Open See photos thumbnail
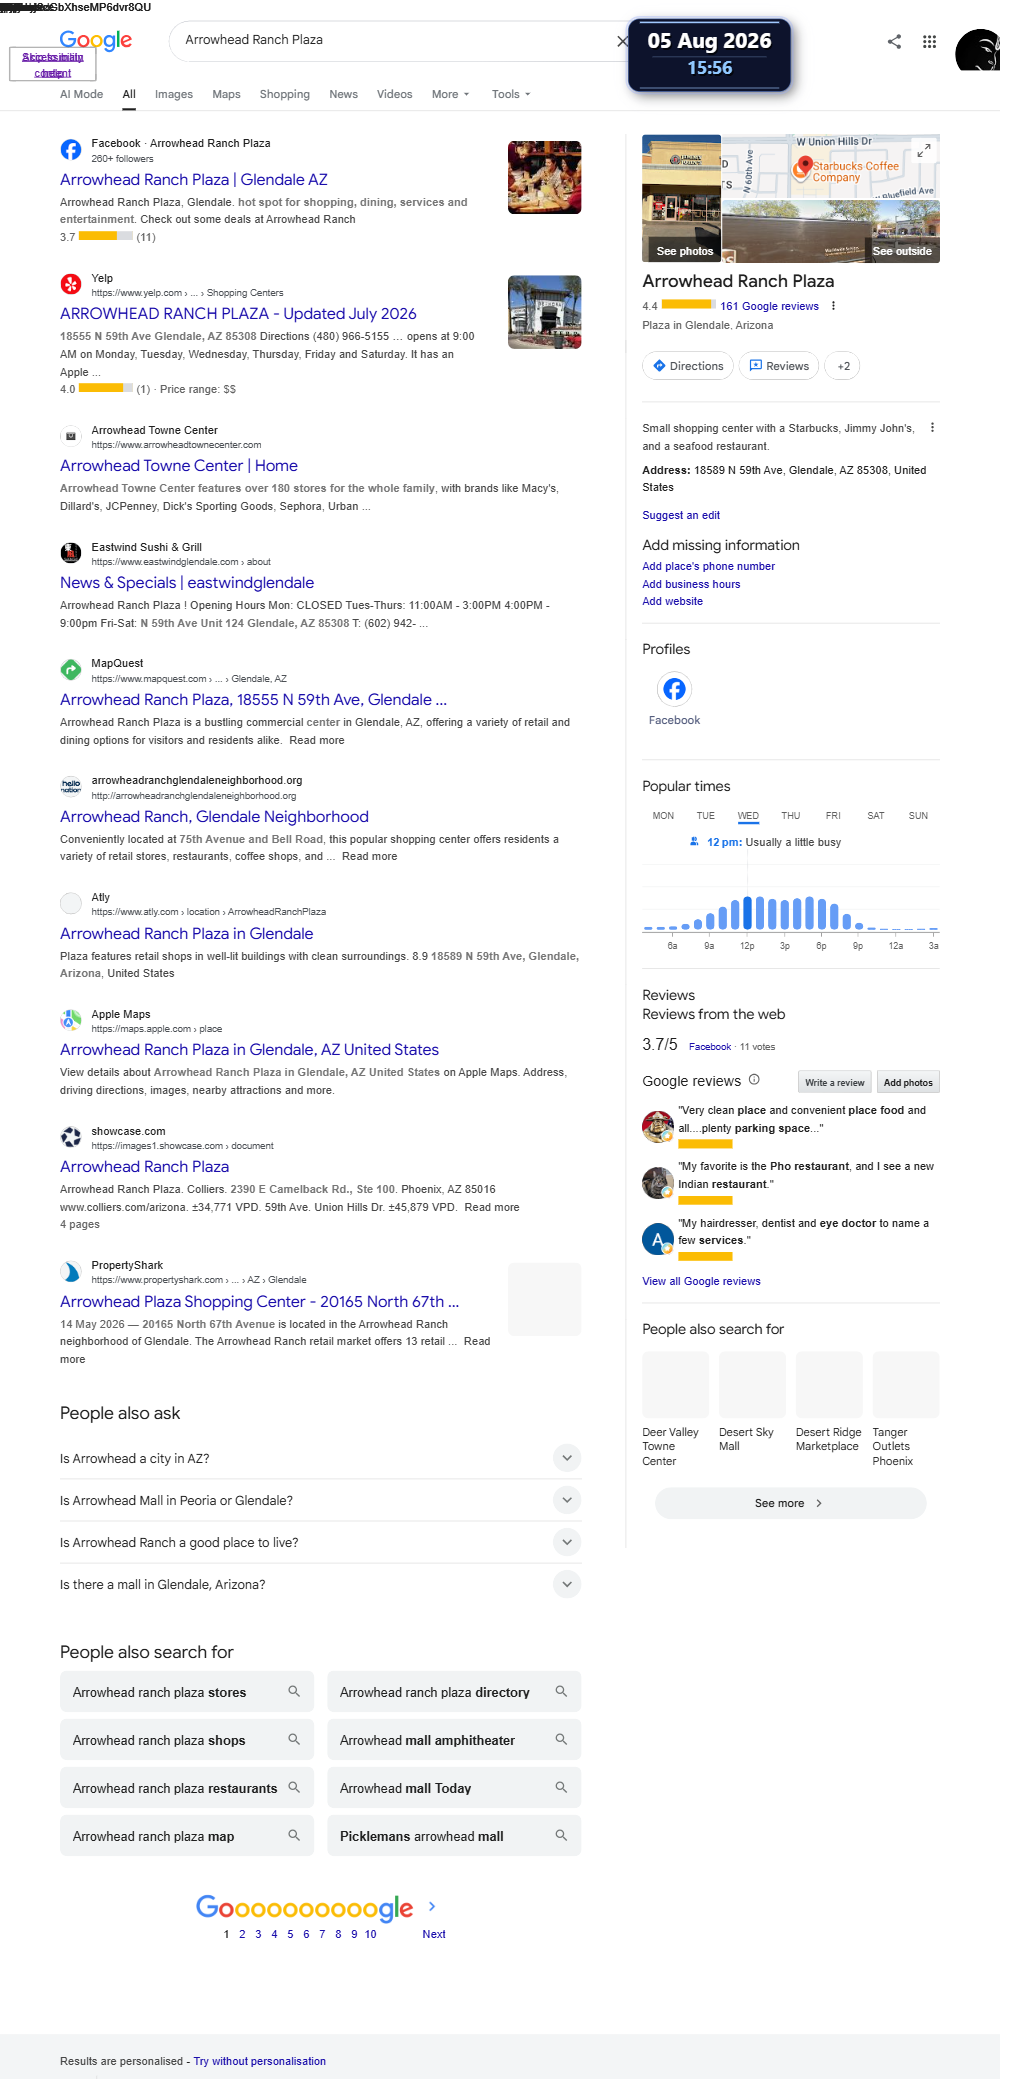 point(681,198)
